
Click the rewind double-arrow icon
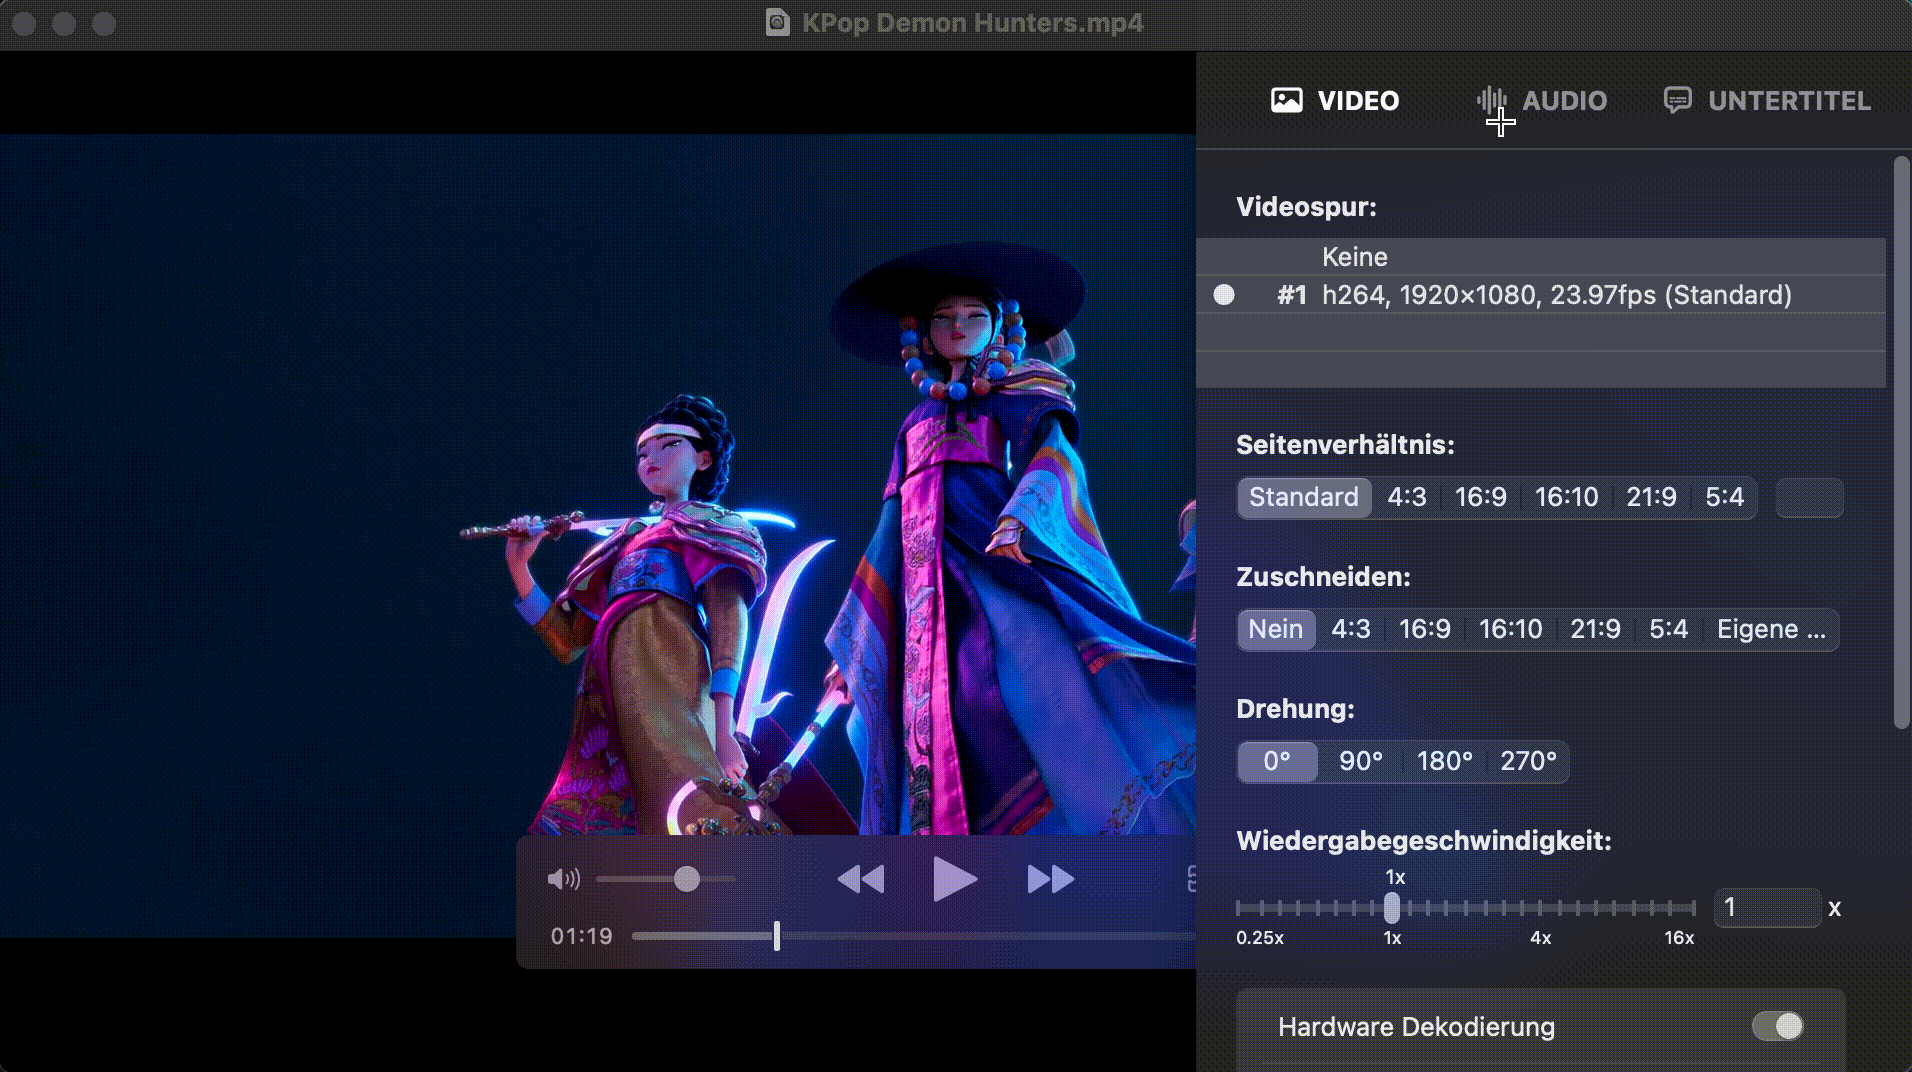point(860,879)
